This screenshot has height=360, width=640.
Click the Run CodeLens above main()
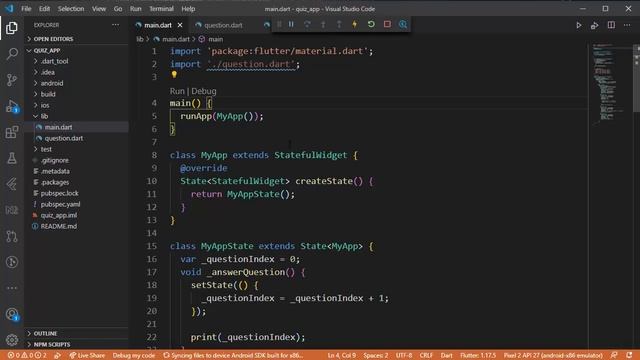point(177,91)
